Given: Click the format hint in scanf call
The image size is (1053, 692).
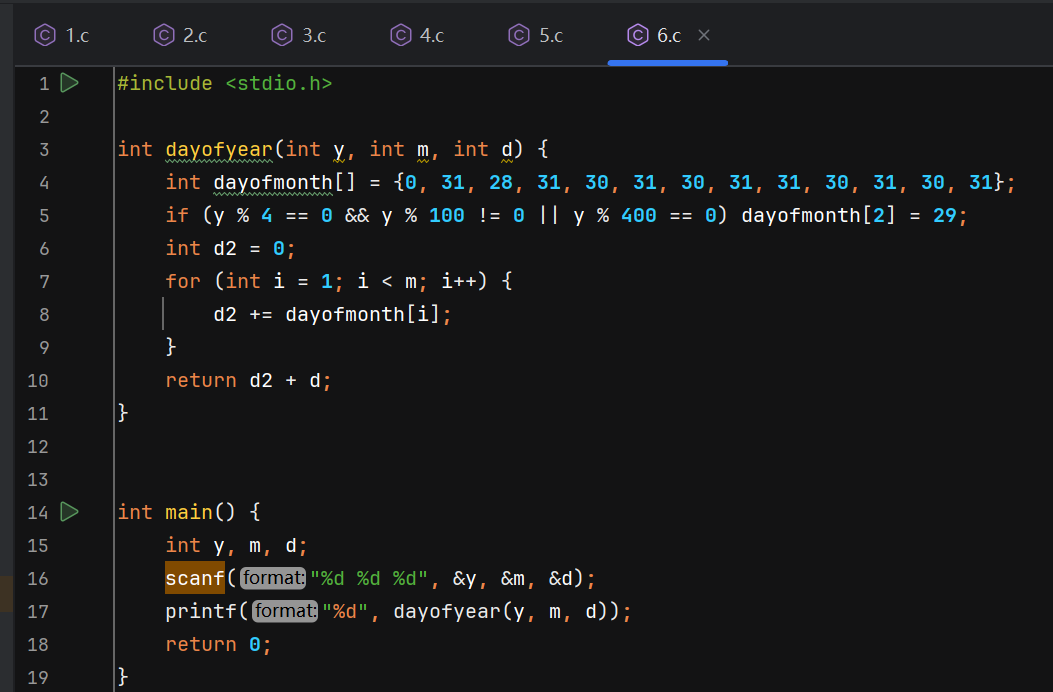Looking at the screenshot, I should click(x=274, y=578).
